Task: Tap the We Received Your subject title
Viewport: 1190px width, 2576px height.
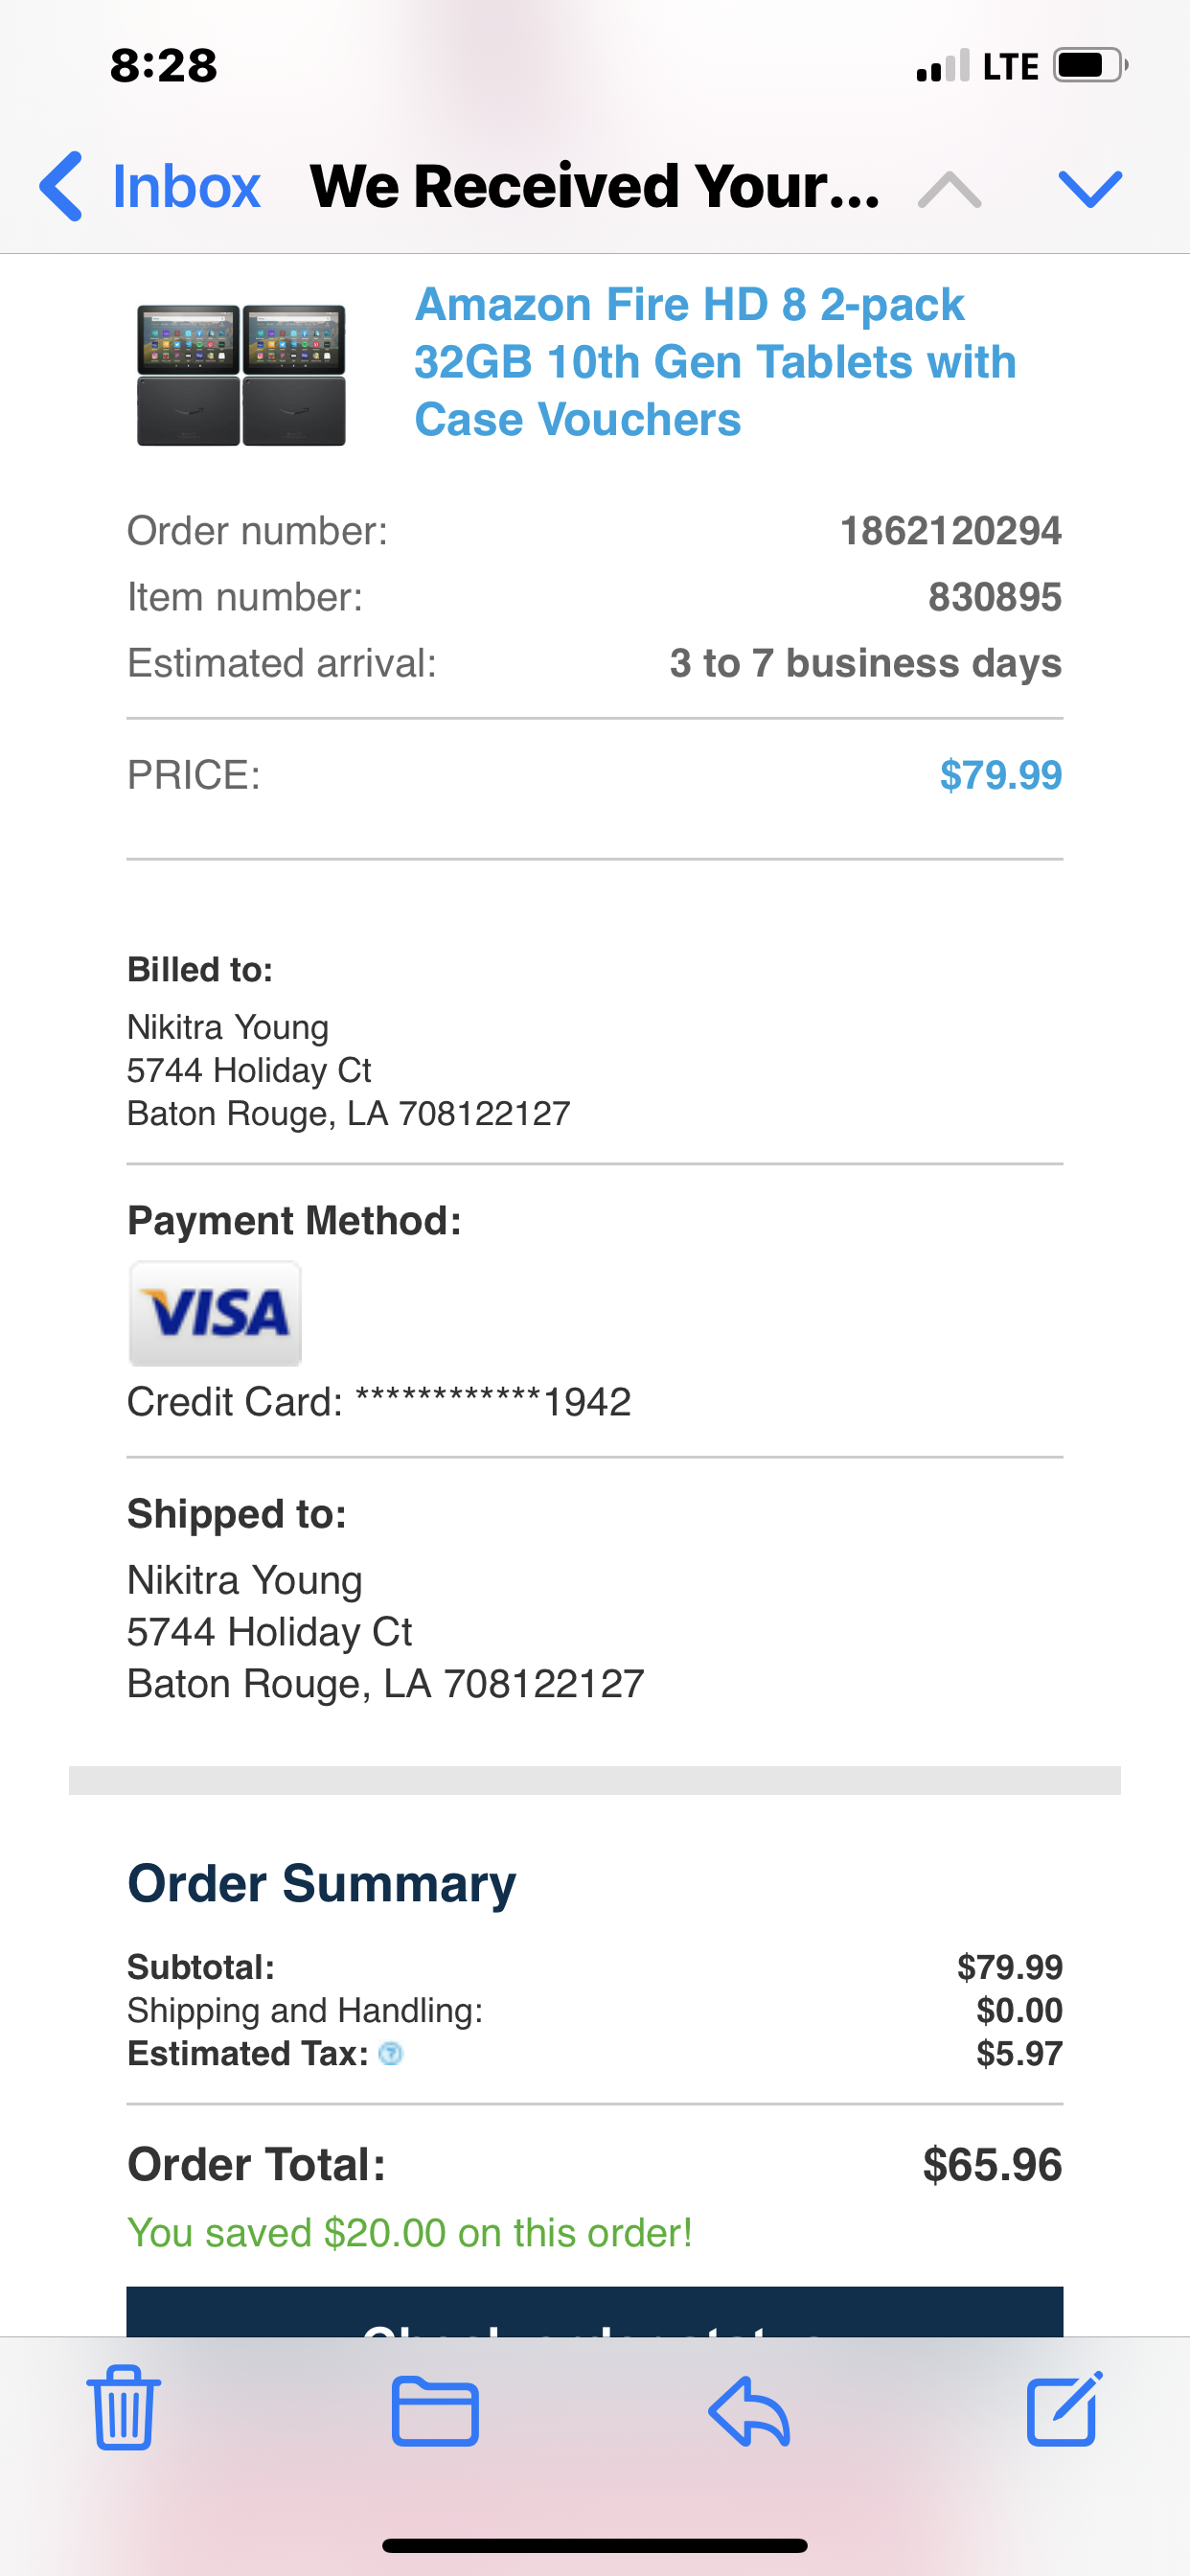Action: 595,187
